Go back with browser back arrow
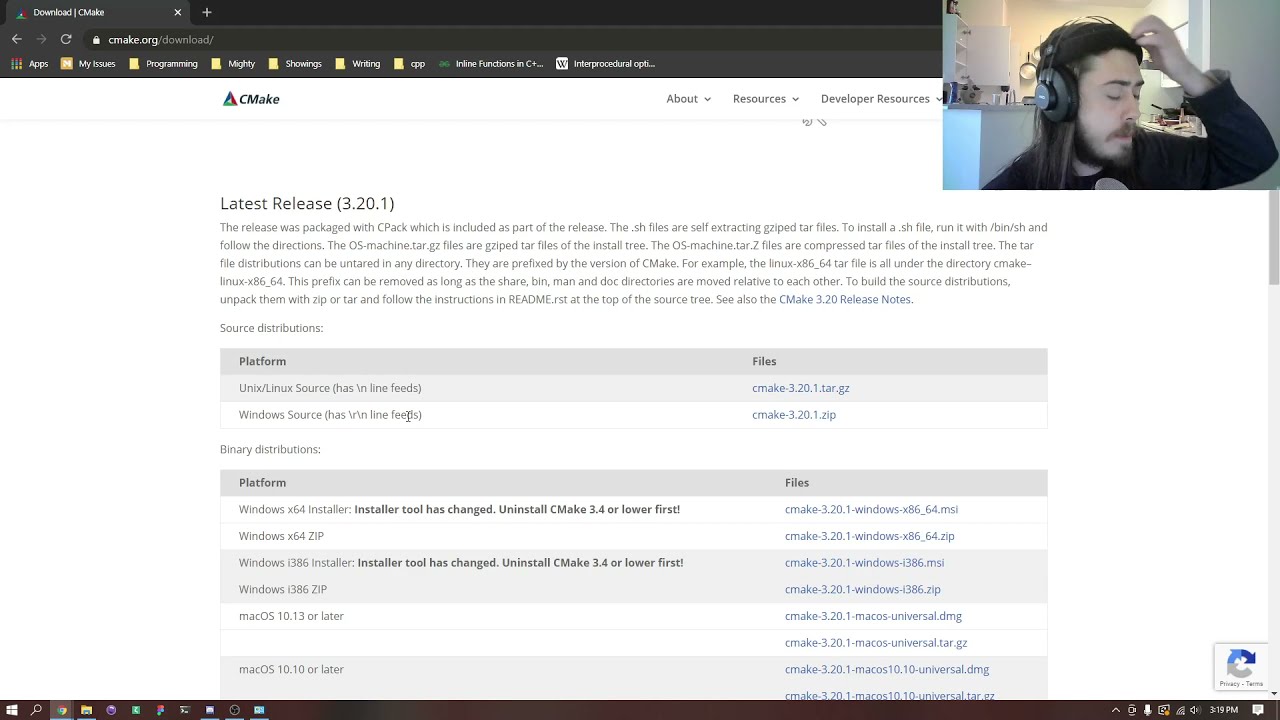The height and width of the screenshot is (720, 1280). coord(17,39)
